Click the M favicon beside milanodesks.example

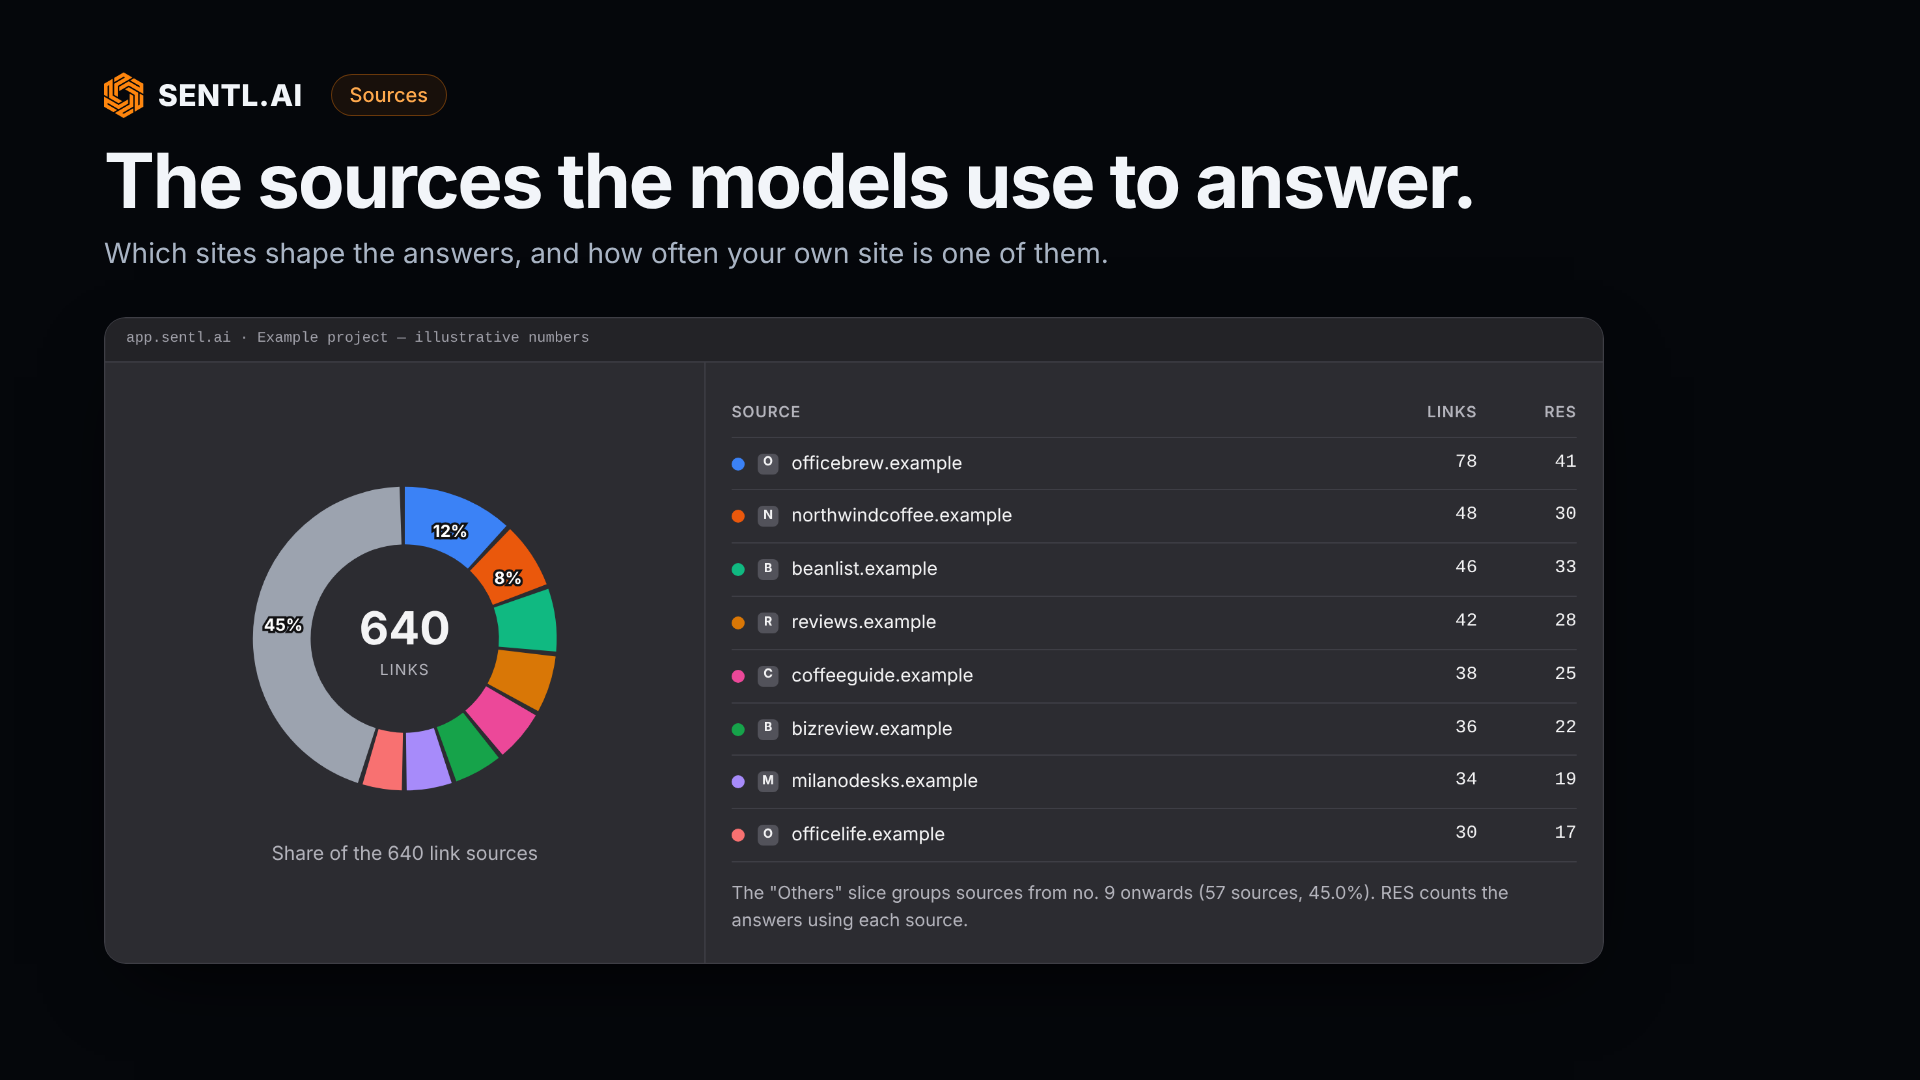pyautogui.click(x=768, y=781)
